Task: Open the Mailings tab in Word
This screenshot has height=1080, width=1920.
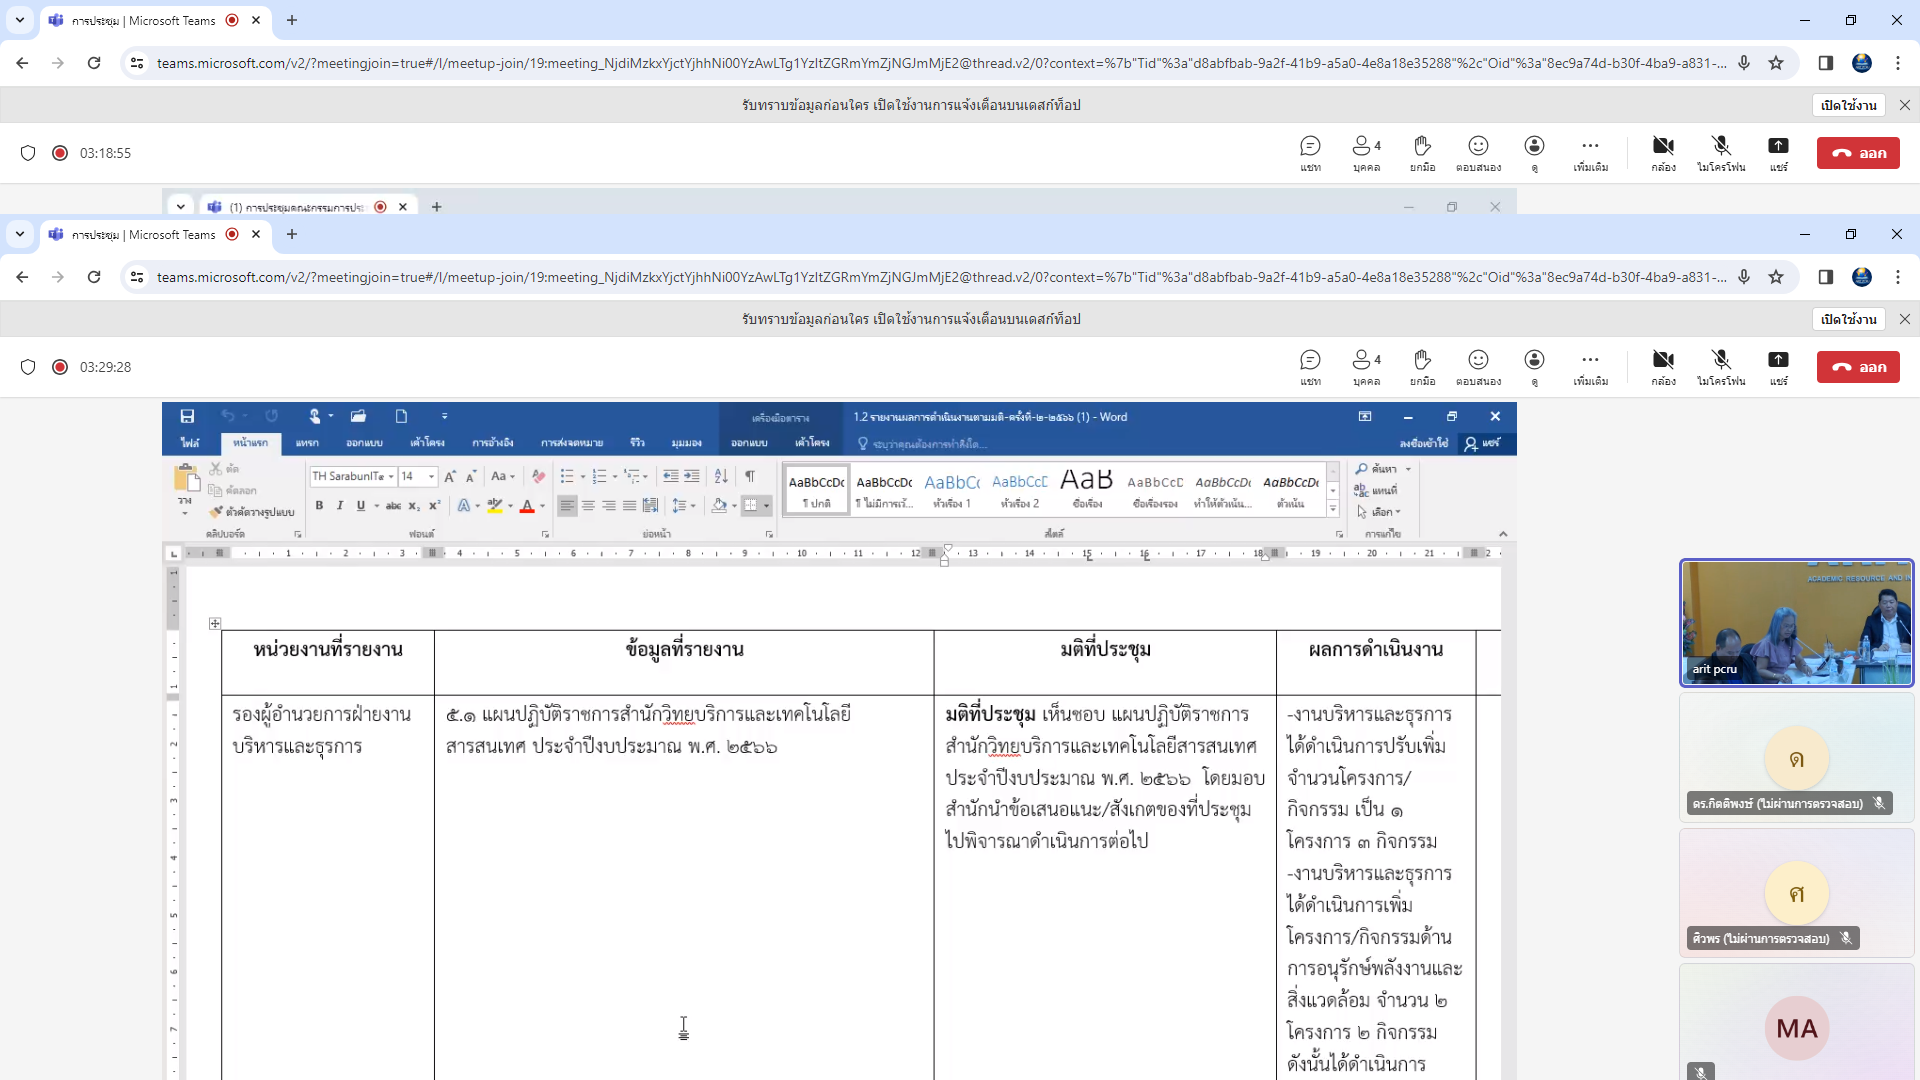Action: click(x=572, y=443)
